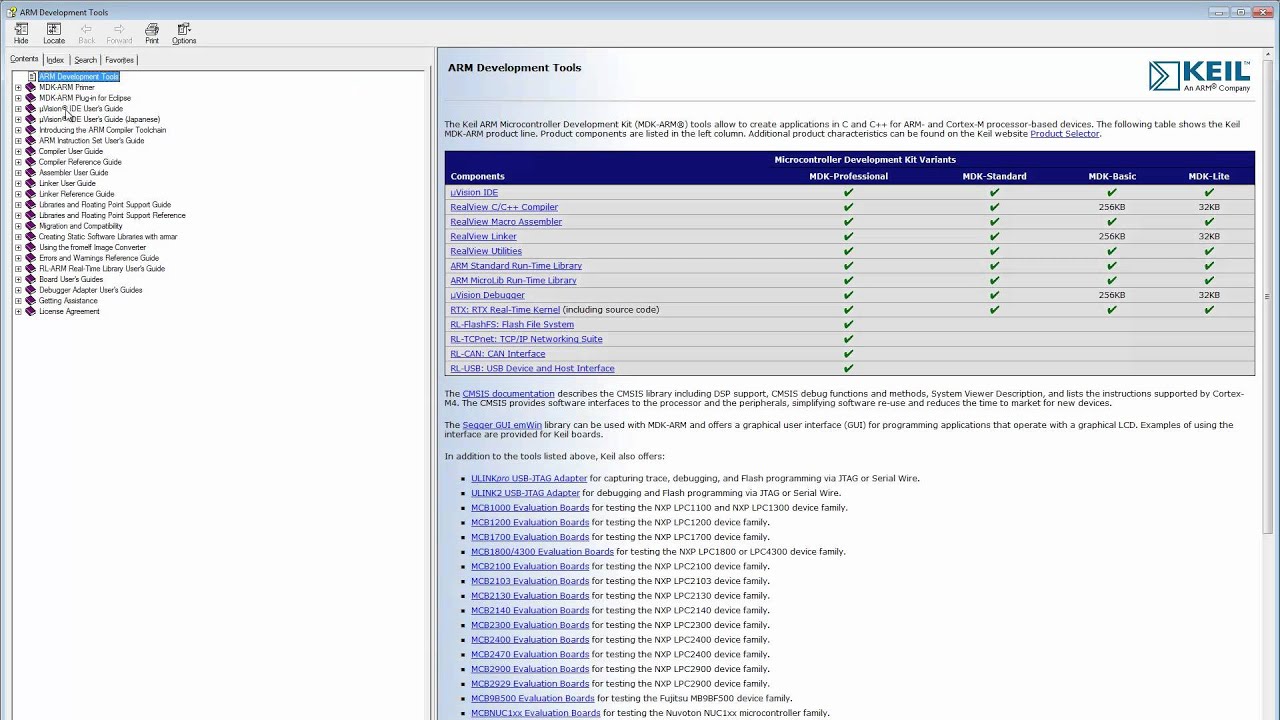Click the MDK-Lite column header
This screenshot has height=720, width=1280.
click(x=1209, y=176)
